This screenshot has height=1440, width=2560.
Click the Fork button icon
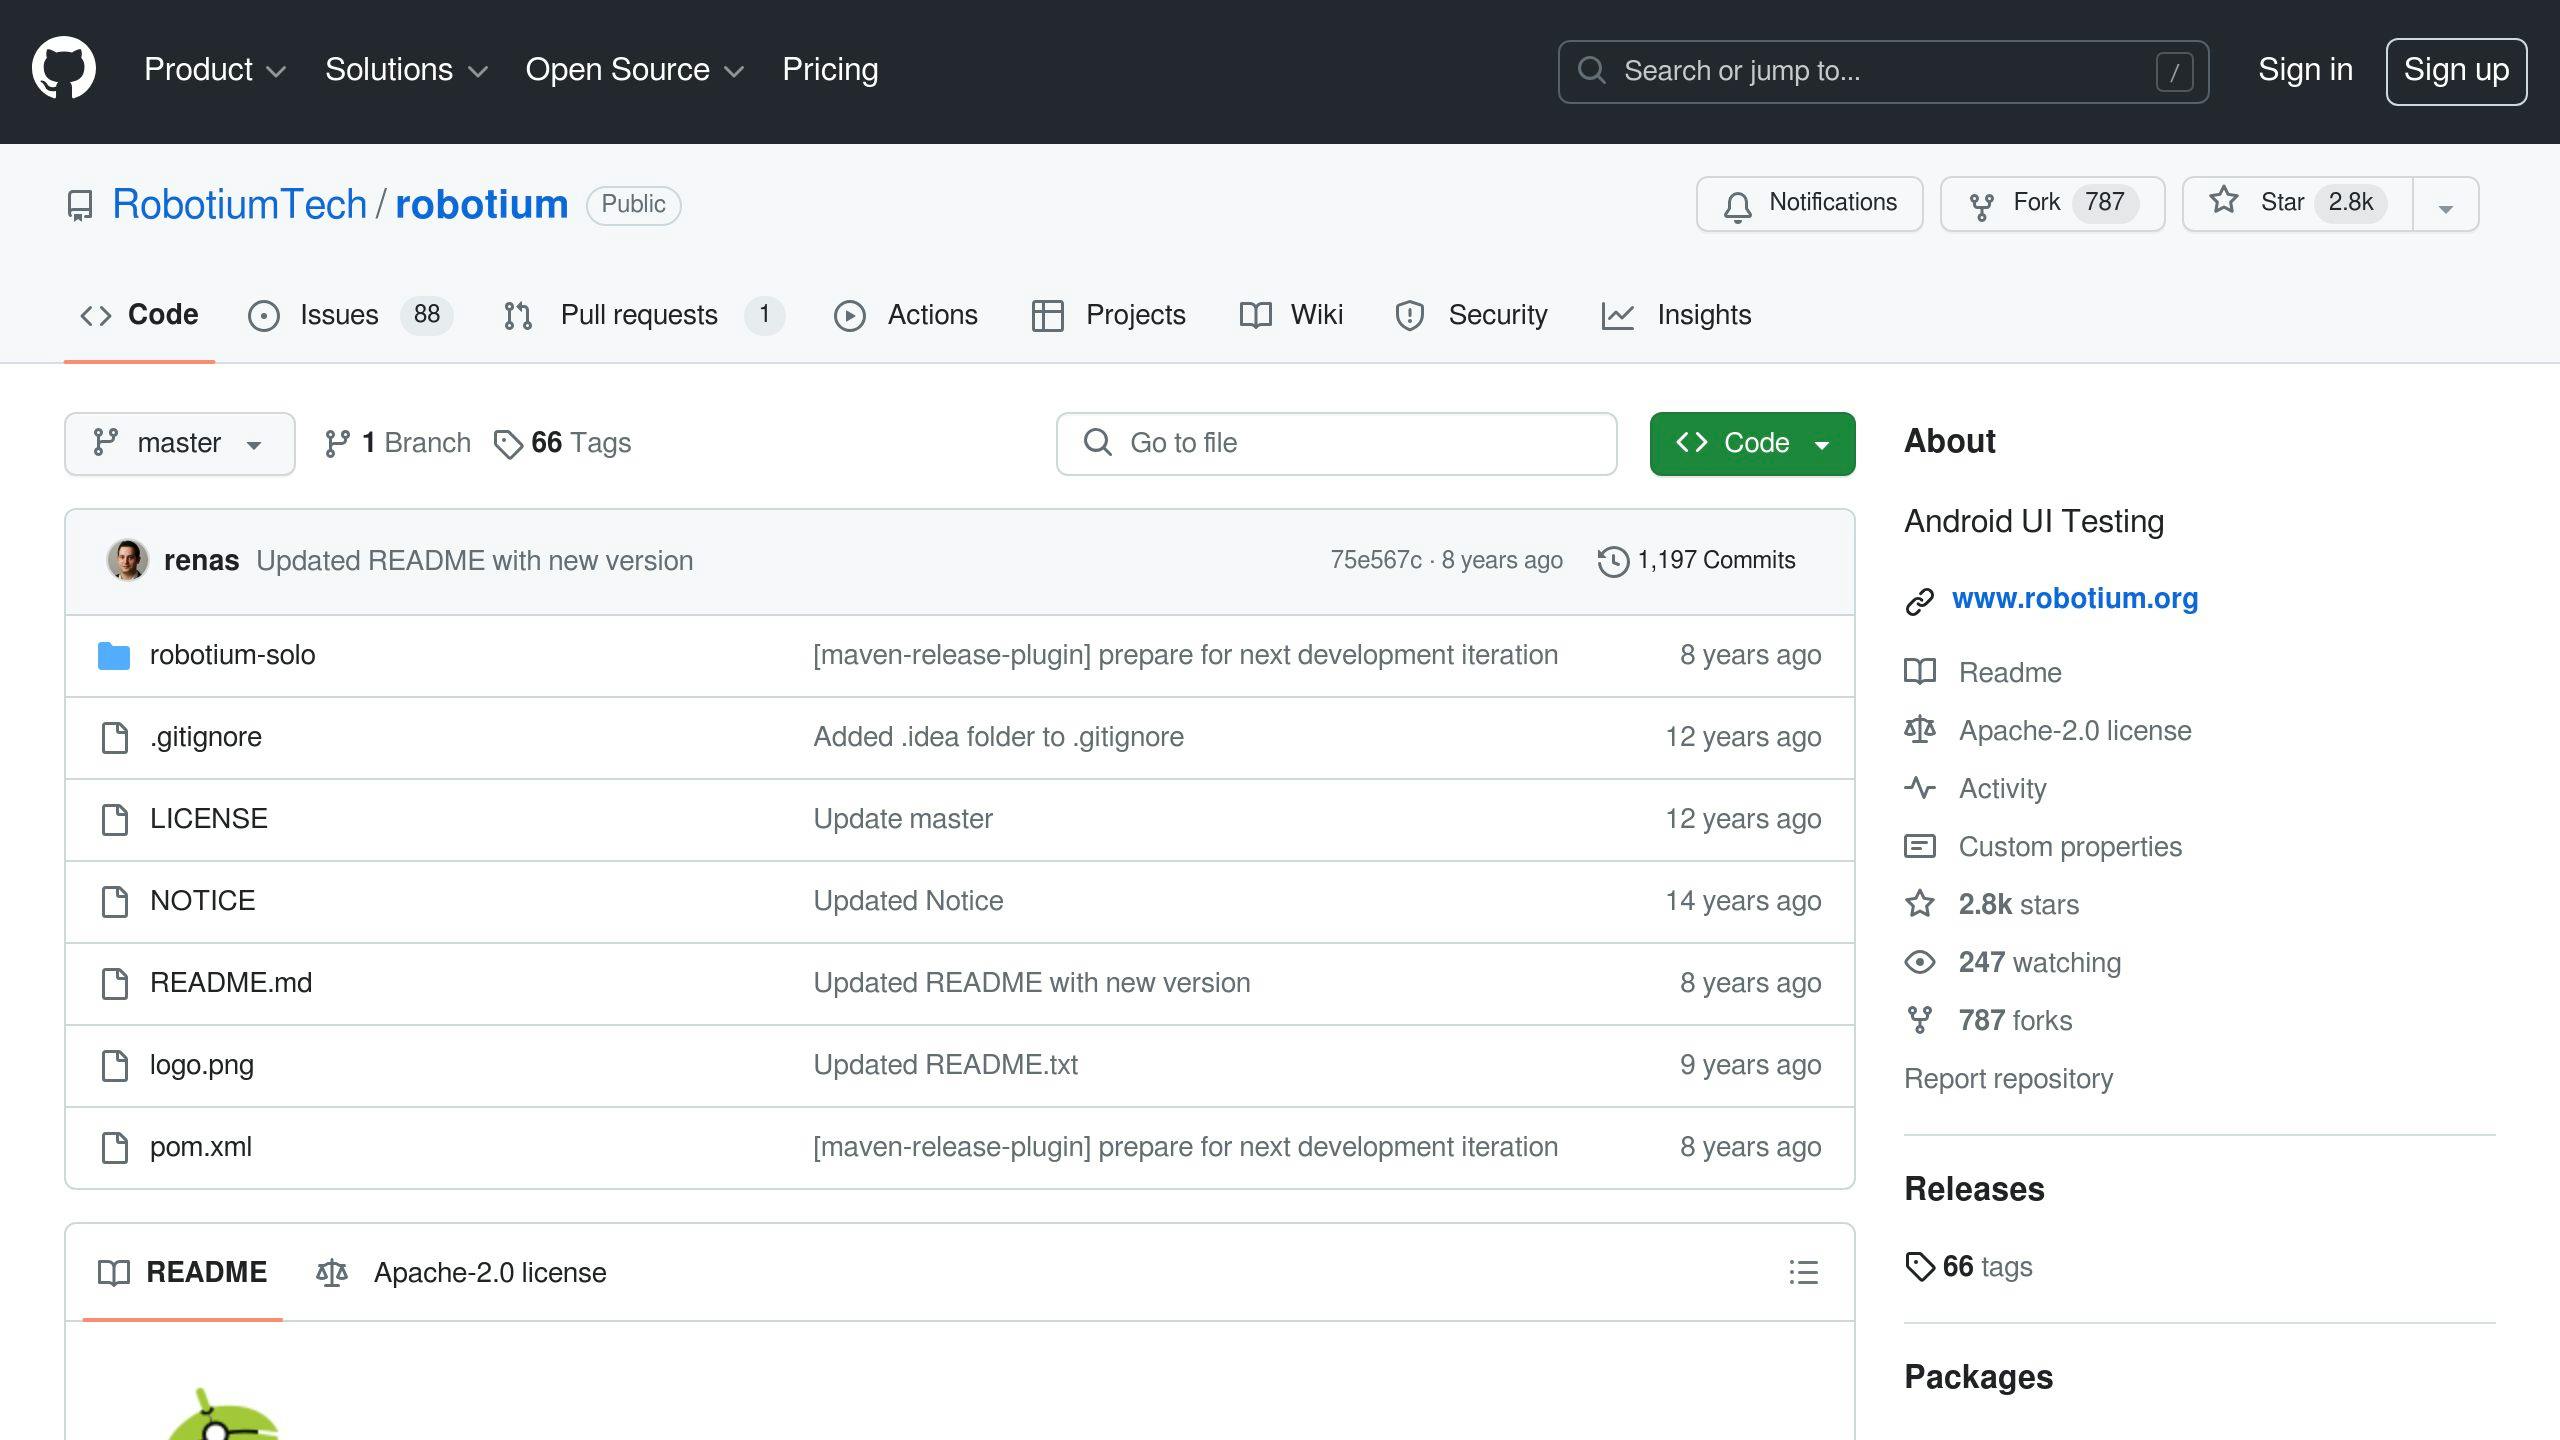point(1981,205)
